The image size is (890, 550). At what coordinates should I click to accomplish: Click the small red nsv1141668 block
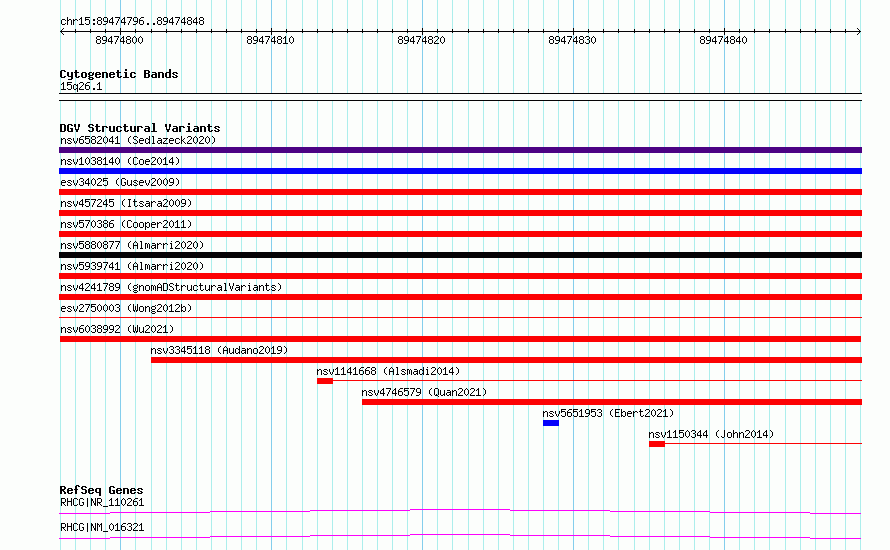325,381
